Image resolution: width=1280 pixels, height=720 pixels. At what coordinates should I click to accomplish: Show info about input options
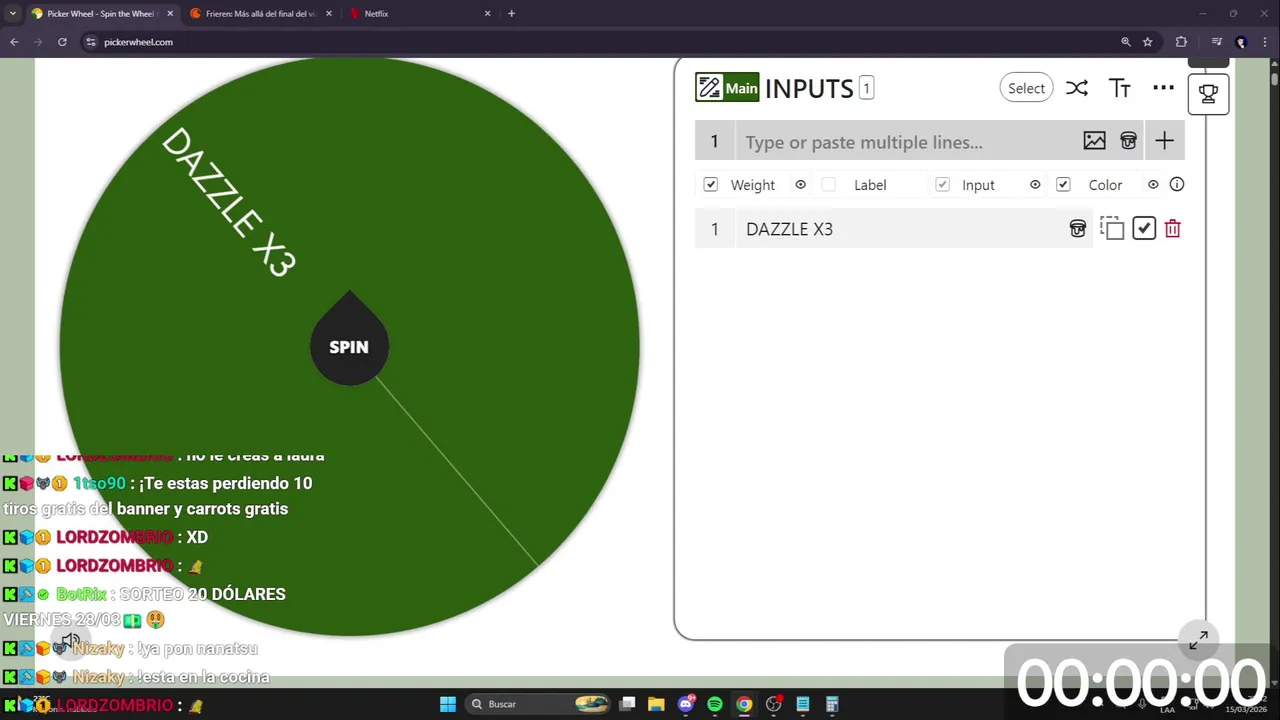coord(1177,184)
